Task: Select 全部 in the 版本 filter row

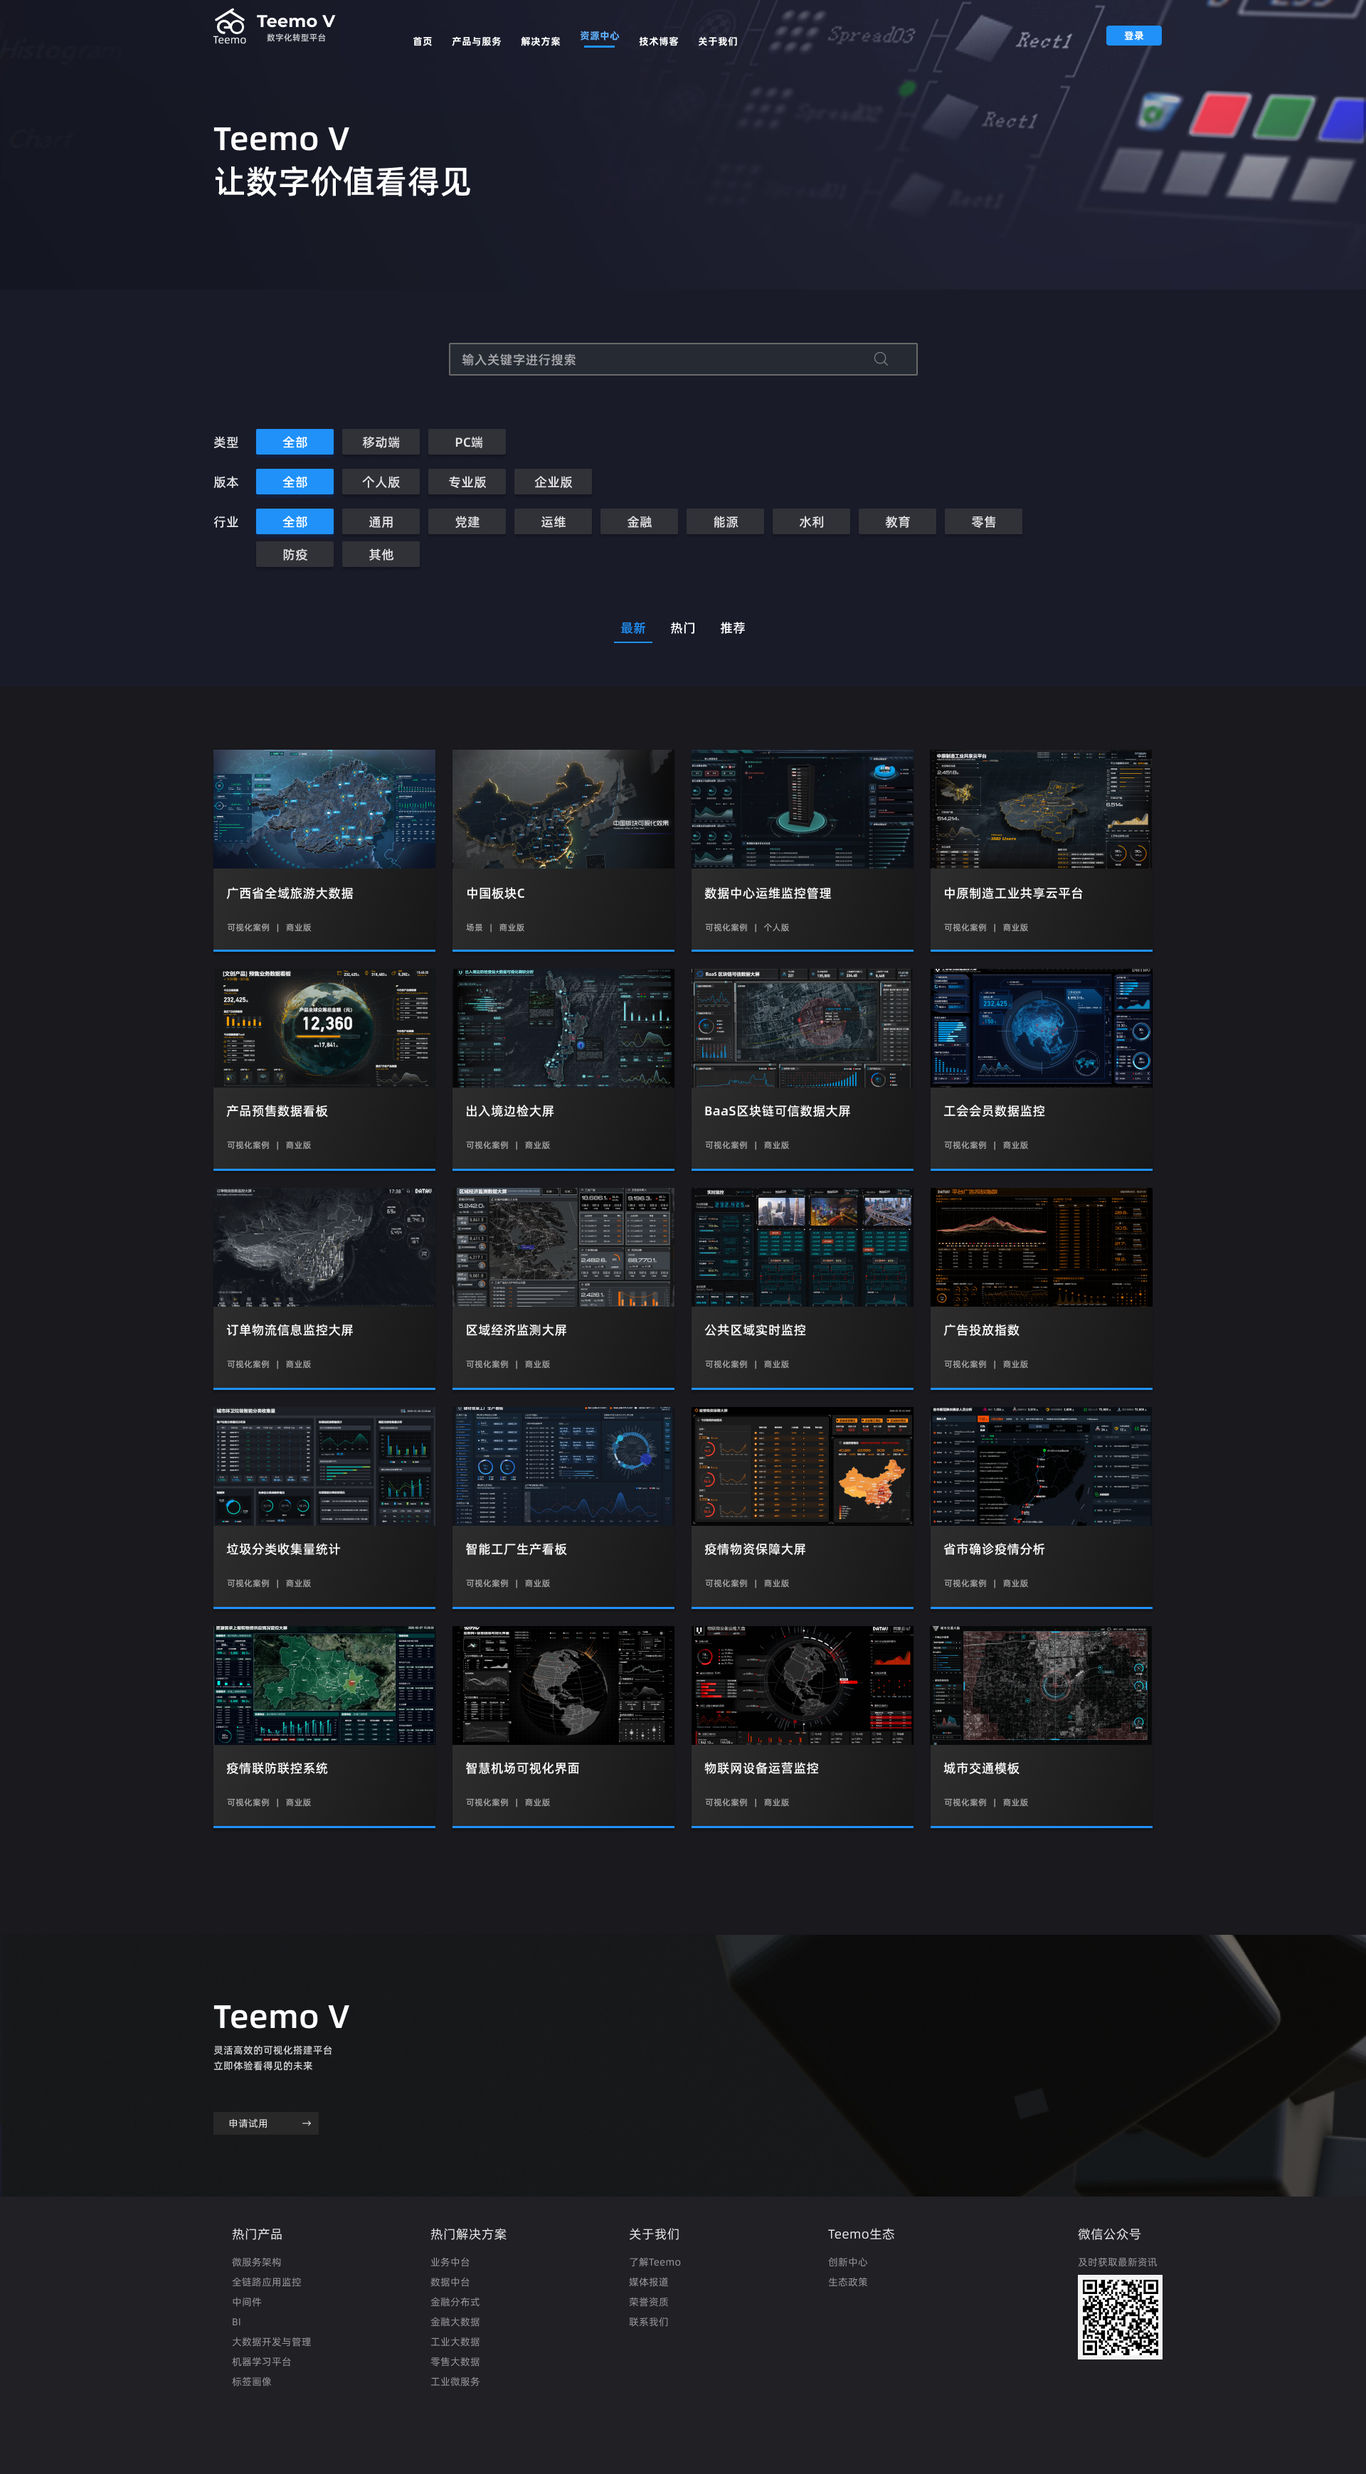Action: pyautogui.click(x=295, y=482)
